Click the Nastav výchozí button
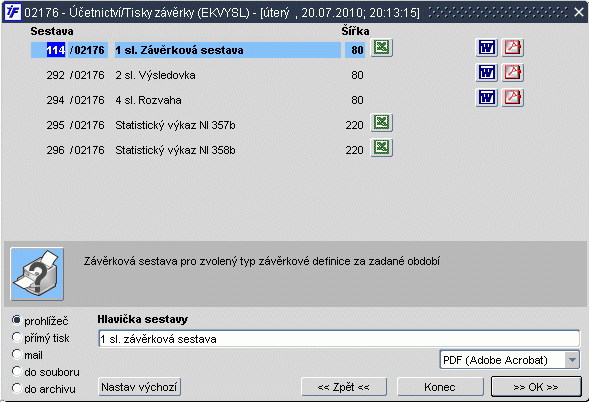Image resolution: width=589 pixels, height=402 pixels. (139, 387)
